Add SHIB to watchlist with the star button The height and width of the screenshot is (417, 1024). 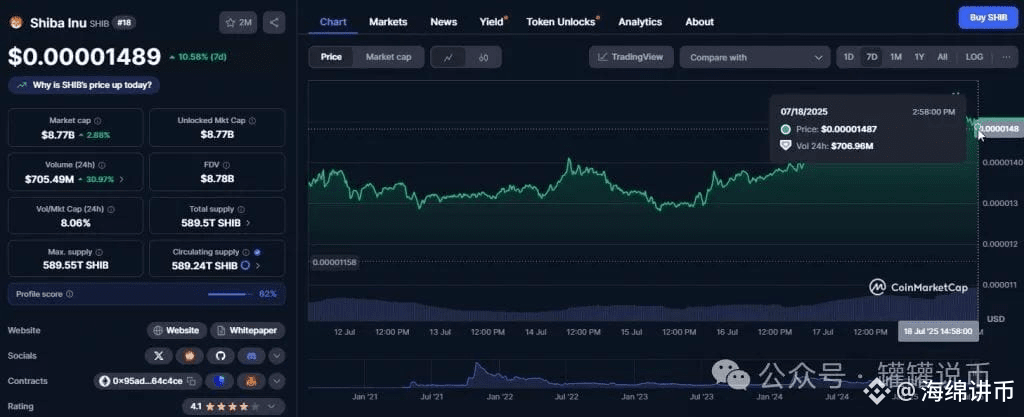point(238,23)
